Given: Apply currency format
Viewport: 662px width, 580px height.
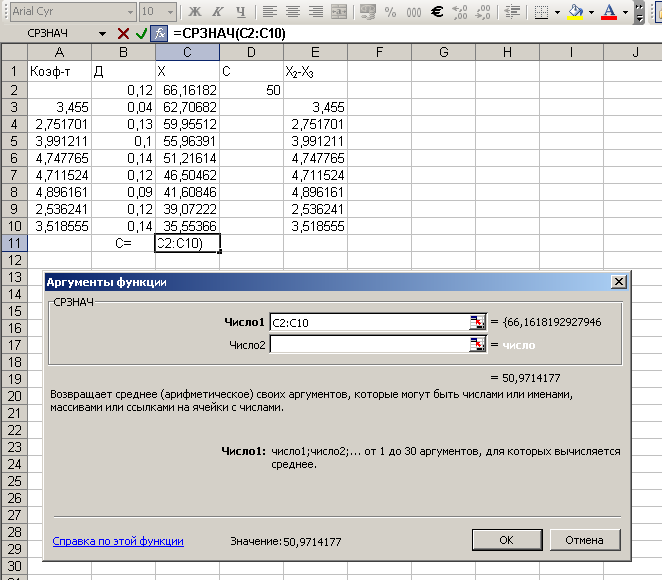Looking at the screenshot, I should pos(368,11).
